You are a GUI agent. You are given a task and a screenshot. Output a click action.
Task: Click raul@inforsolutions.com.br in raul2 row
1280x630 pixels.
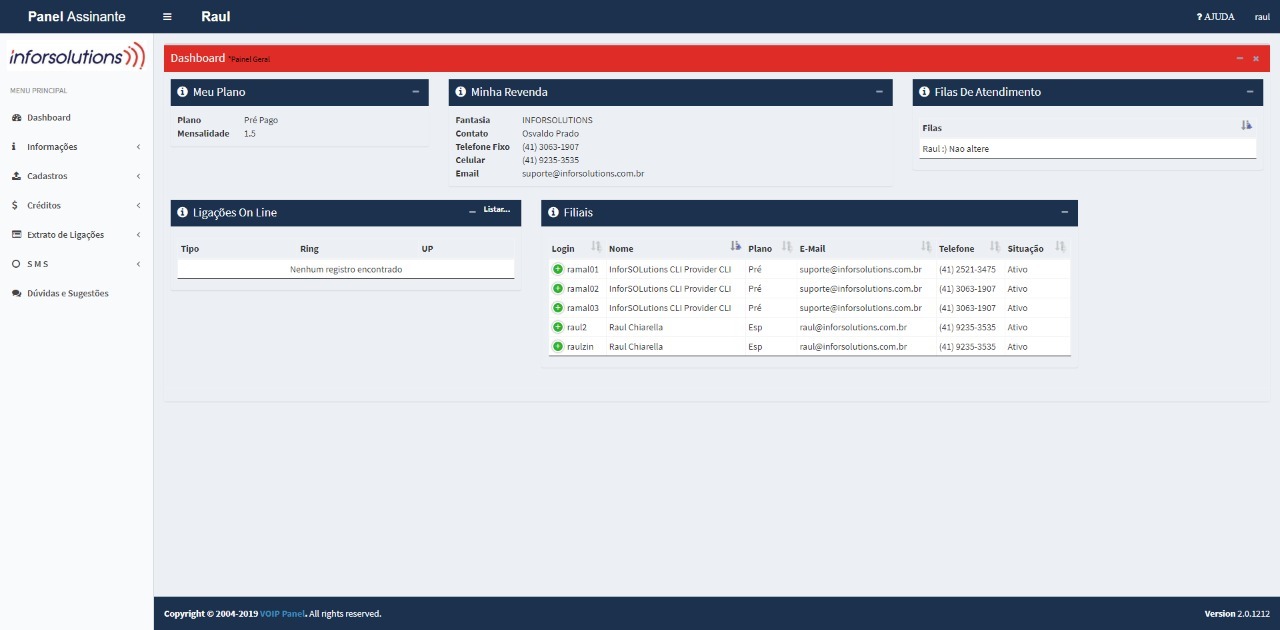click(x=853, y=327)
